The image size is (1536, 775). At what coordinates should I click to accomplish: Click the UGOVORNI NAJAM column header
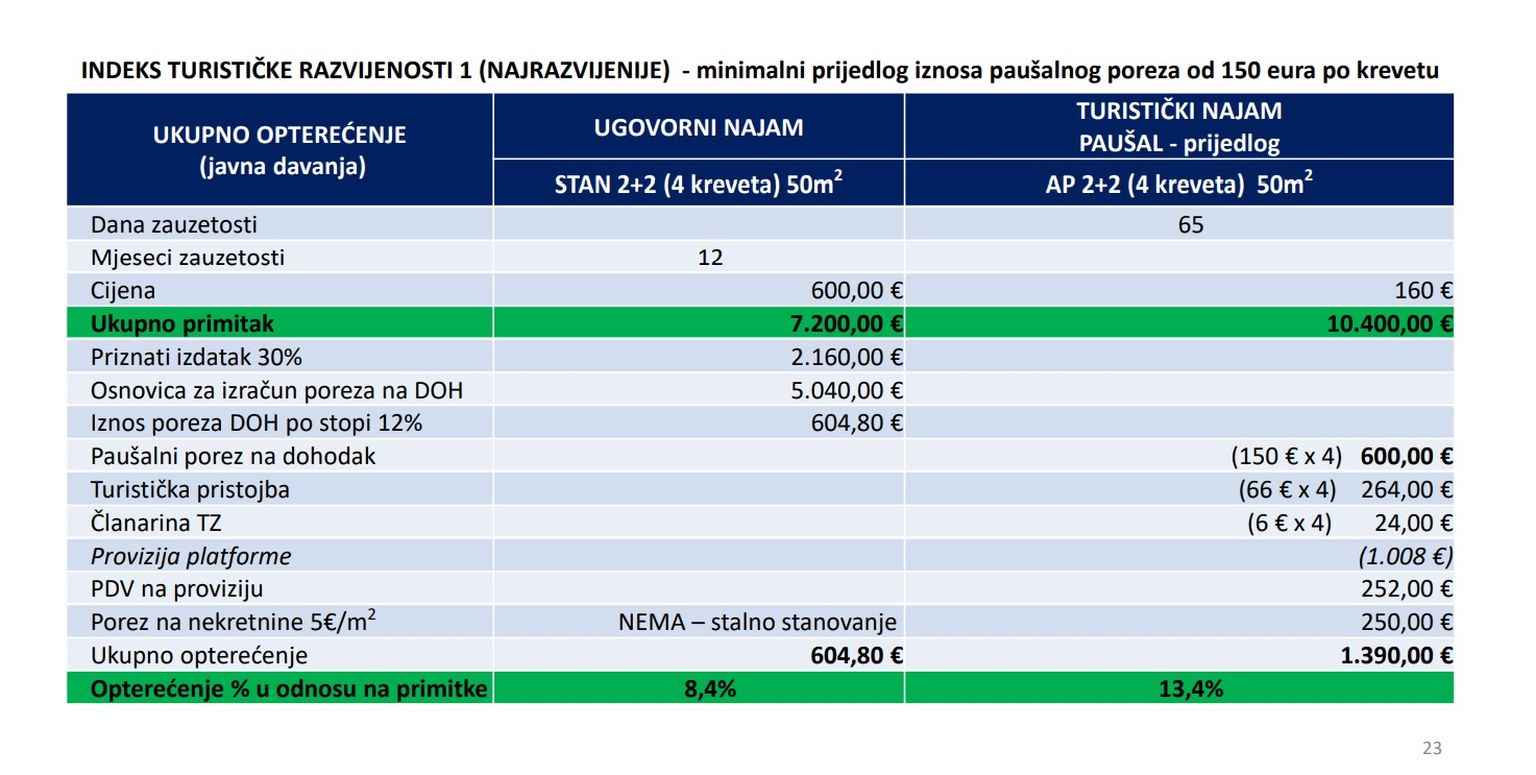pos(698,127)
